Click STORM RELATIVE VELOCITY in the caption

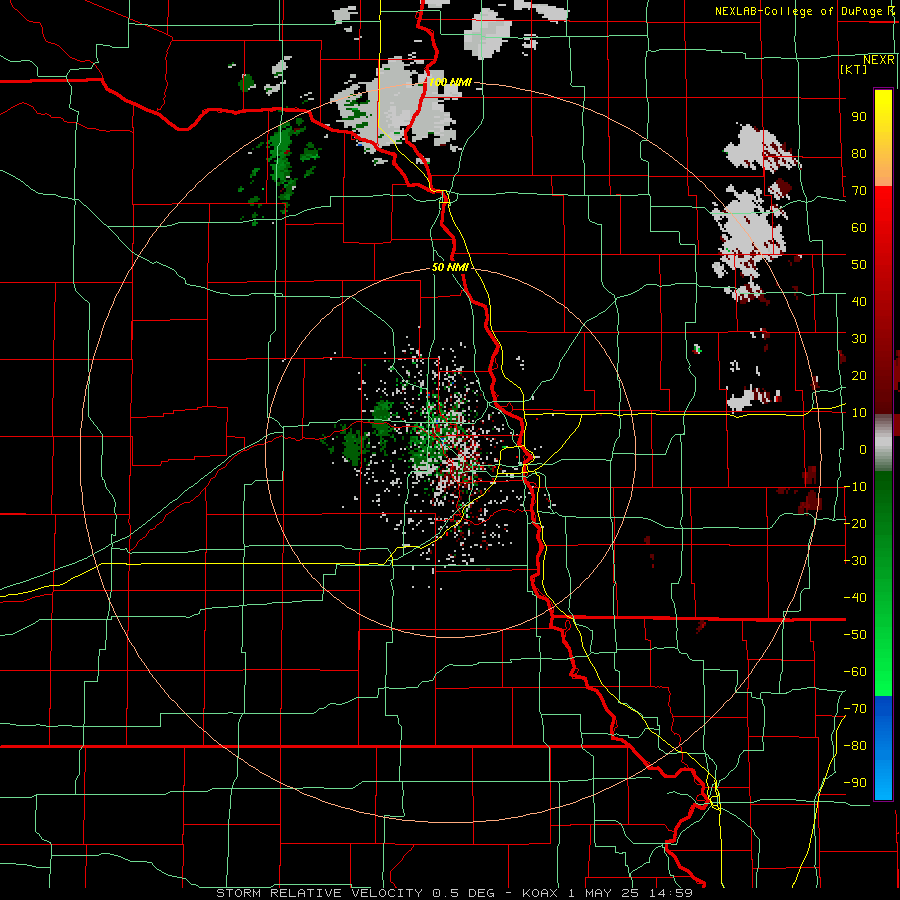[x=319, y=893]
